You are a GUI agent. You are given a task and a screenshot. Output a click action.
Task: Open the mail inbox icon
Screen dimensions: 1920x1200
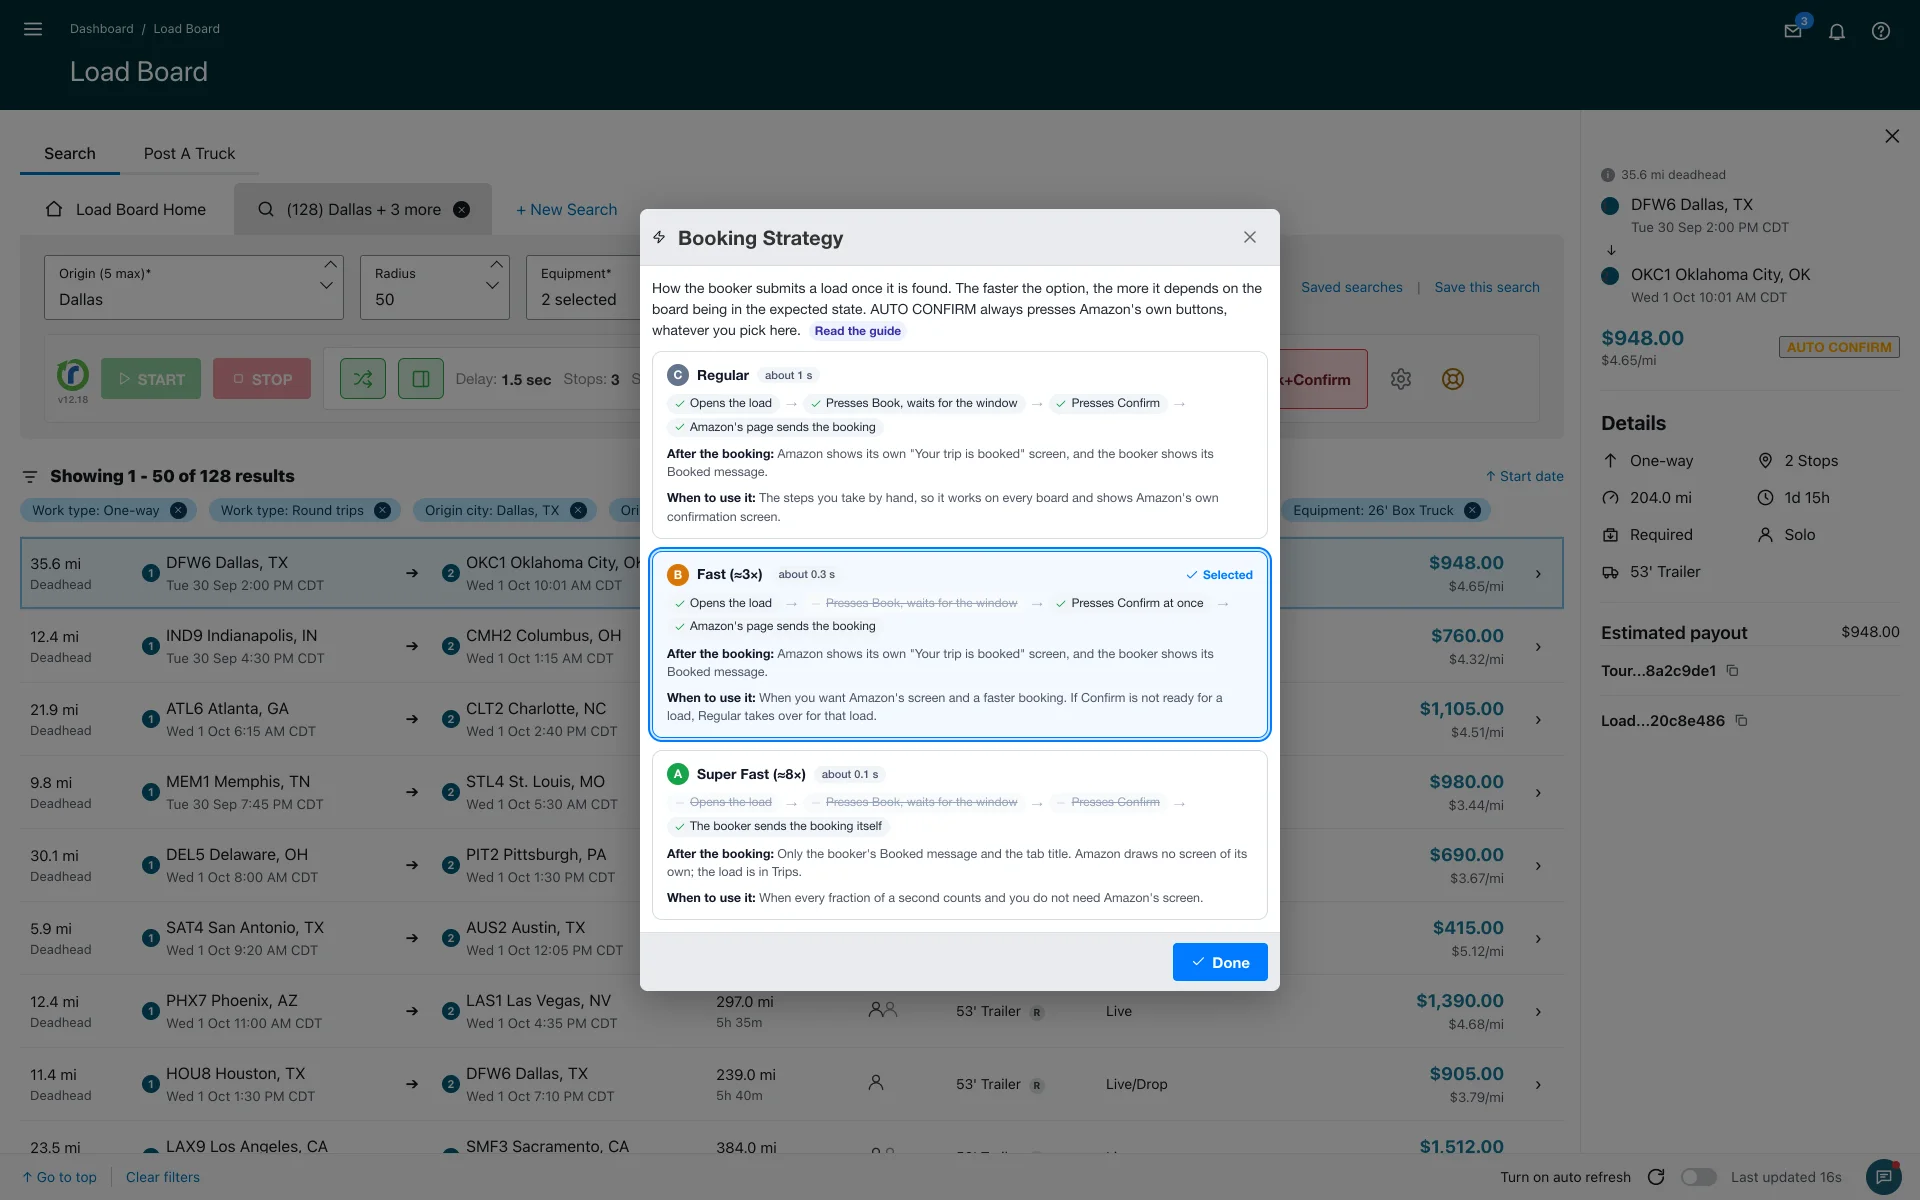[x=1793, y=31]
